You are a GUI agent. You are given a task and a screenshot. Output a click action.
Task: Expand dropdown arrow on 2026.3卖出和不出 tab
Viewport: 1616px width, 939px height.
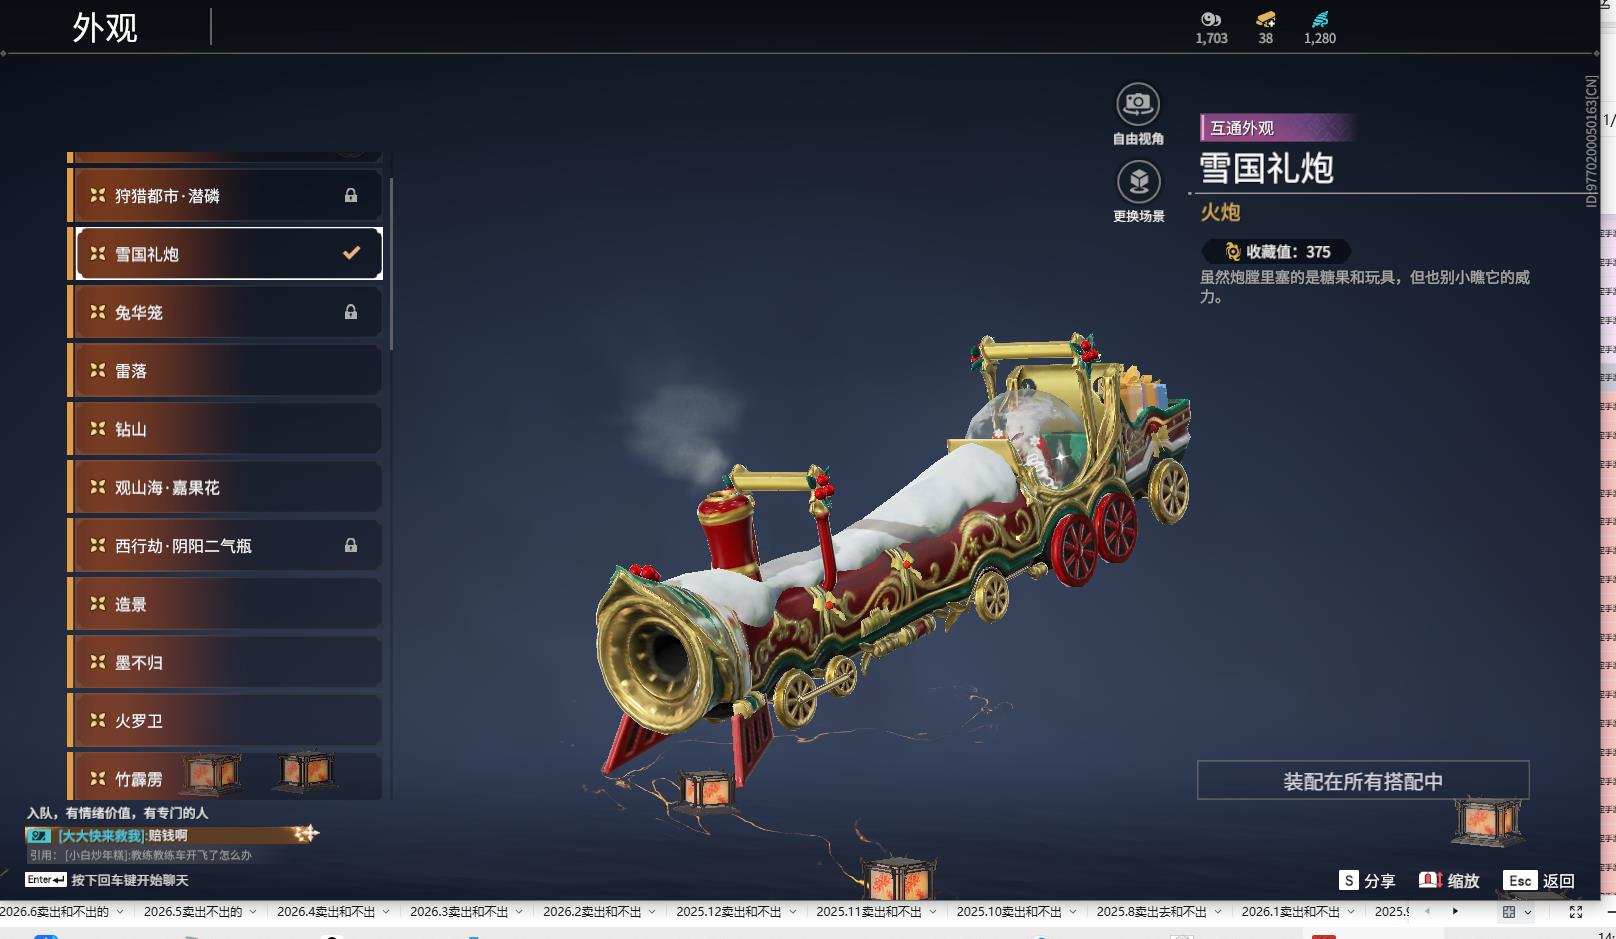coord(519,912)
